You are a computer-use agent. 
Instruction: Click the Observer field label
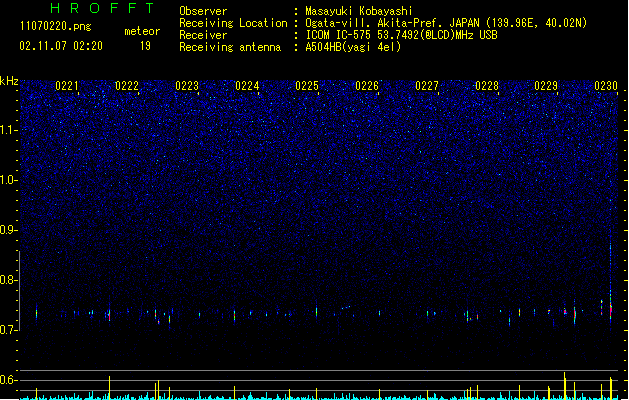pos(203,11)
